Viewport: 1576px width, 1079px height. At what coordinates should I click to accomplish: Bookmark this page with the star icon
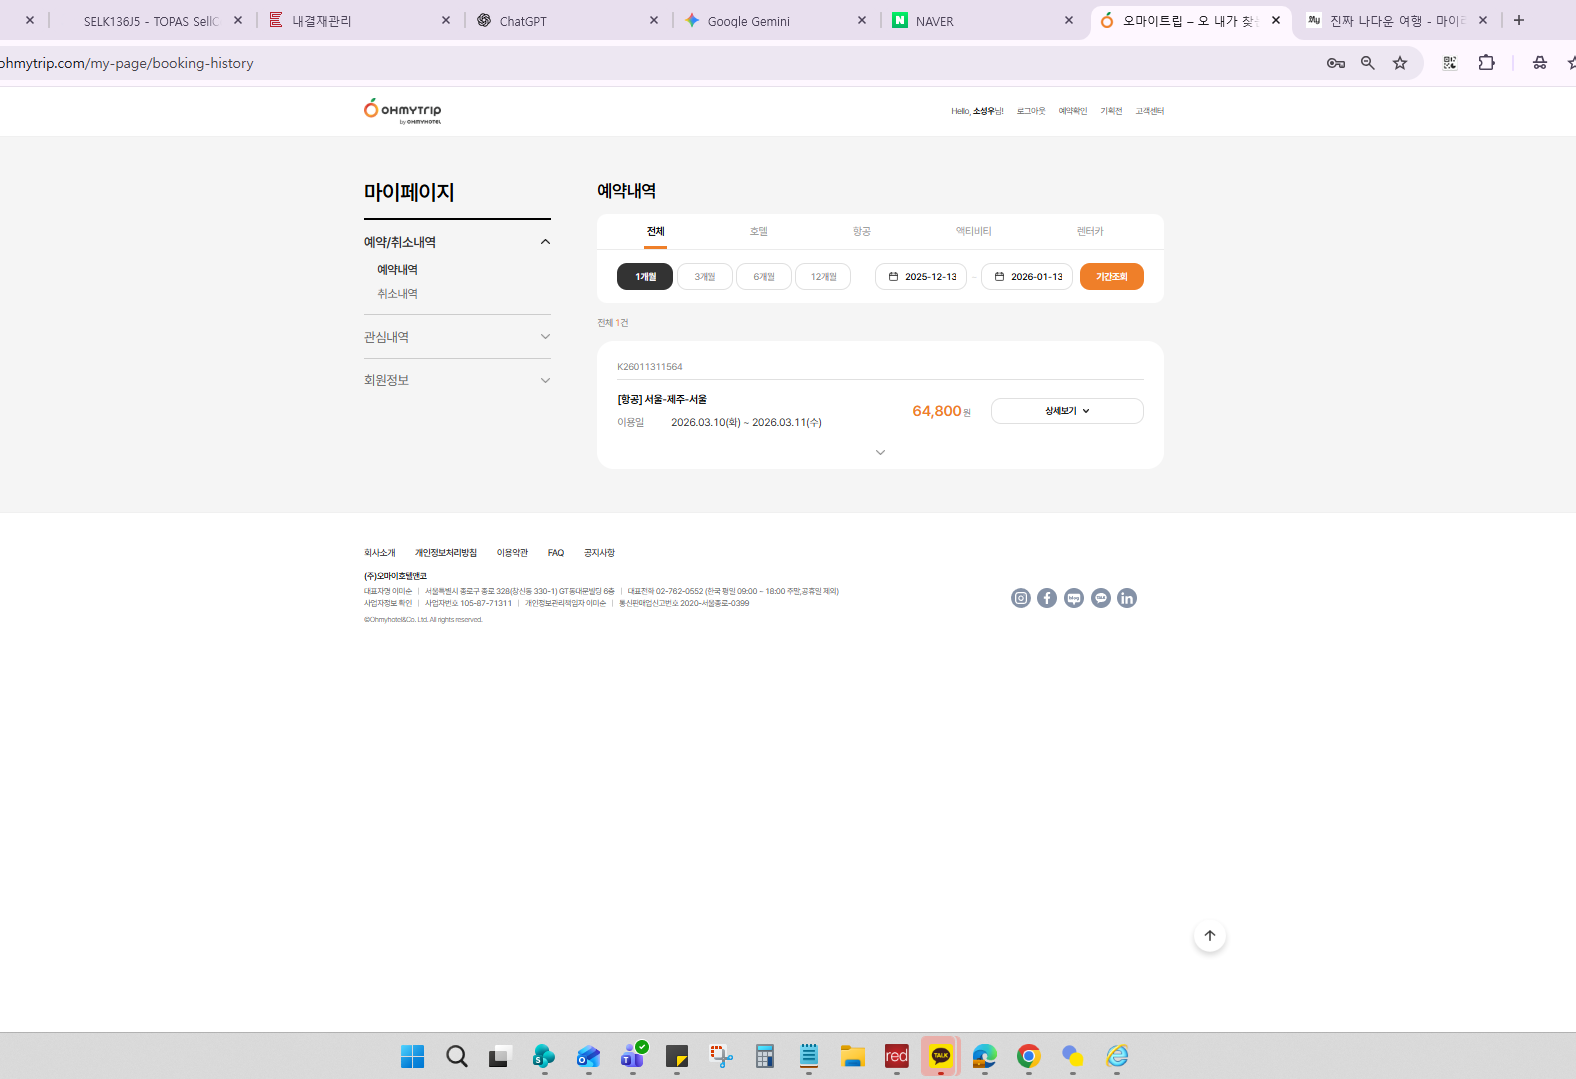(1400, 63)
